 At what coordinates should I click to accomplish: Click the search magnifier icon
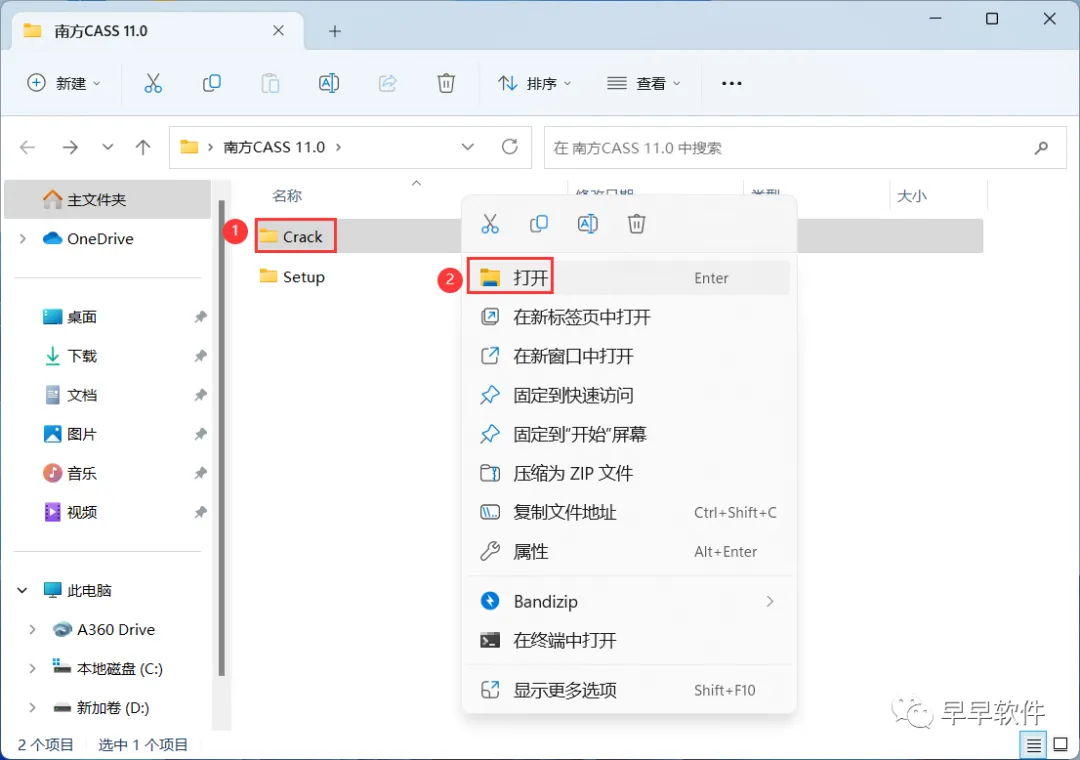coord(1041,147)
